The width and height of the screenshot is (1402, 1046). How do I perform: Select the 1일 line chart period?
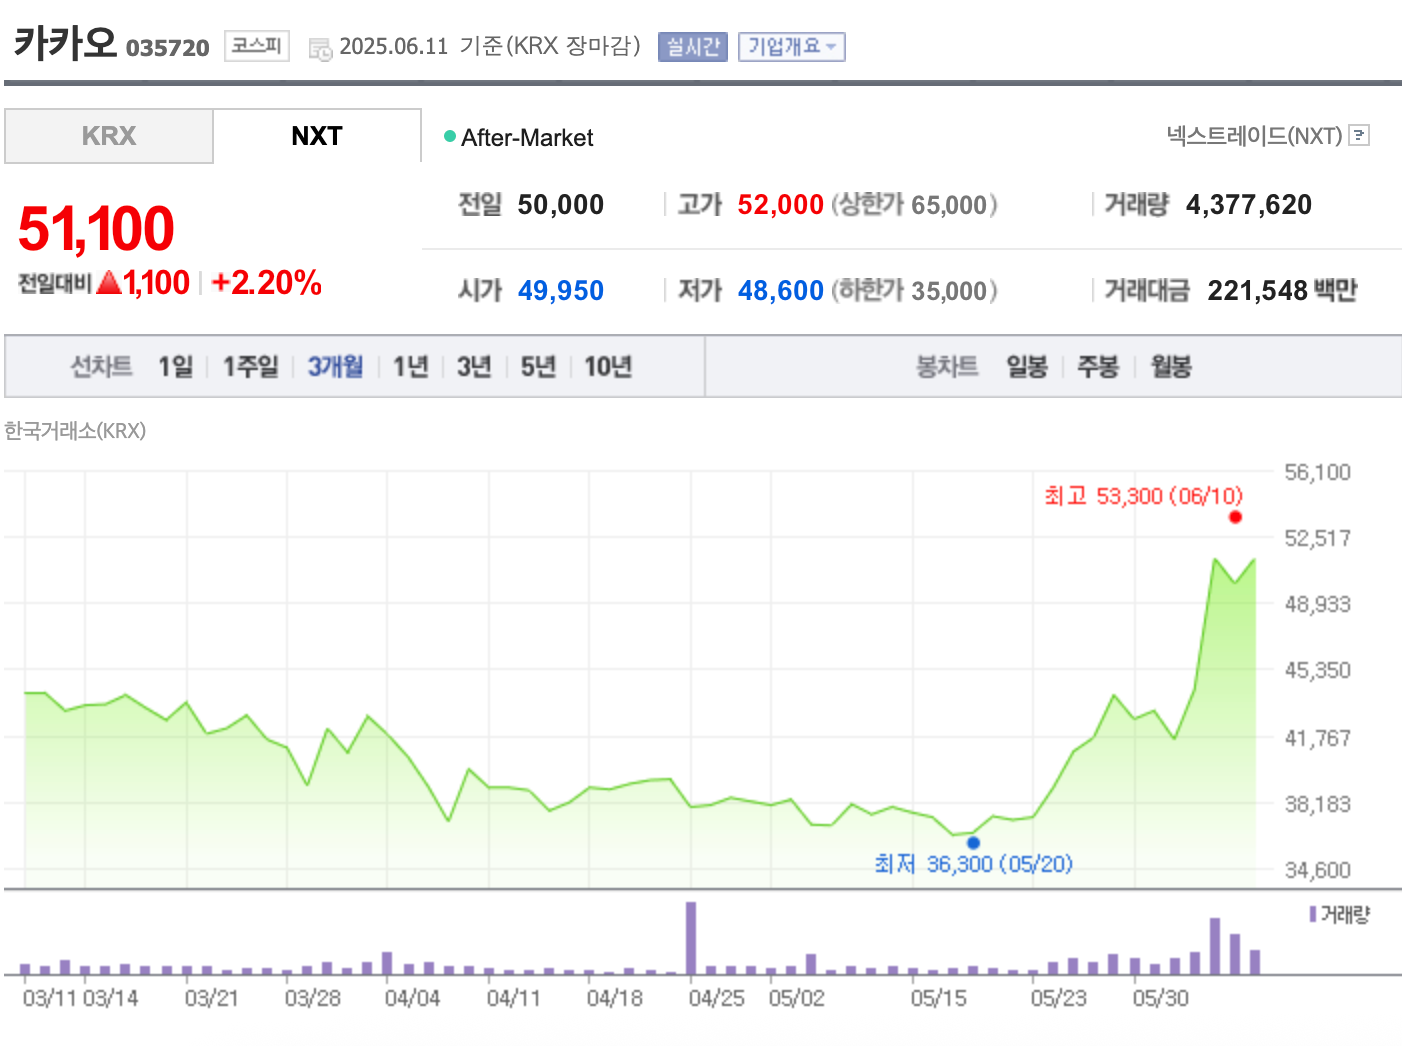[175, 367]
